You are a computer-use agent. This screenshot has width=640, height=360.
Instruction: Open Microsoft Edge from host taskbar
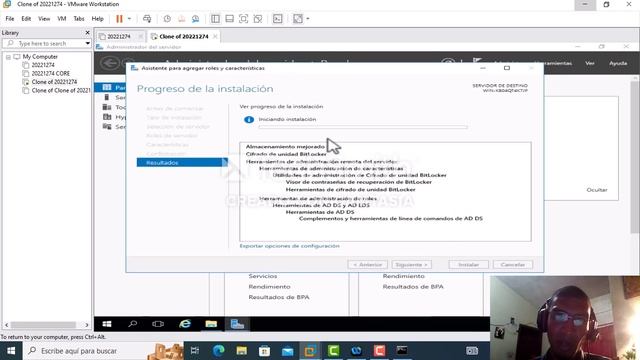click(x=218, y=351)
